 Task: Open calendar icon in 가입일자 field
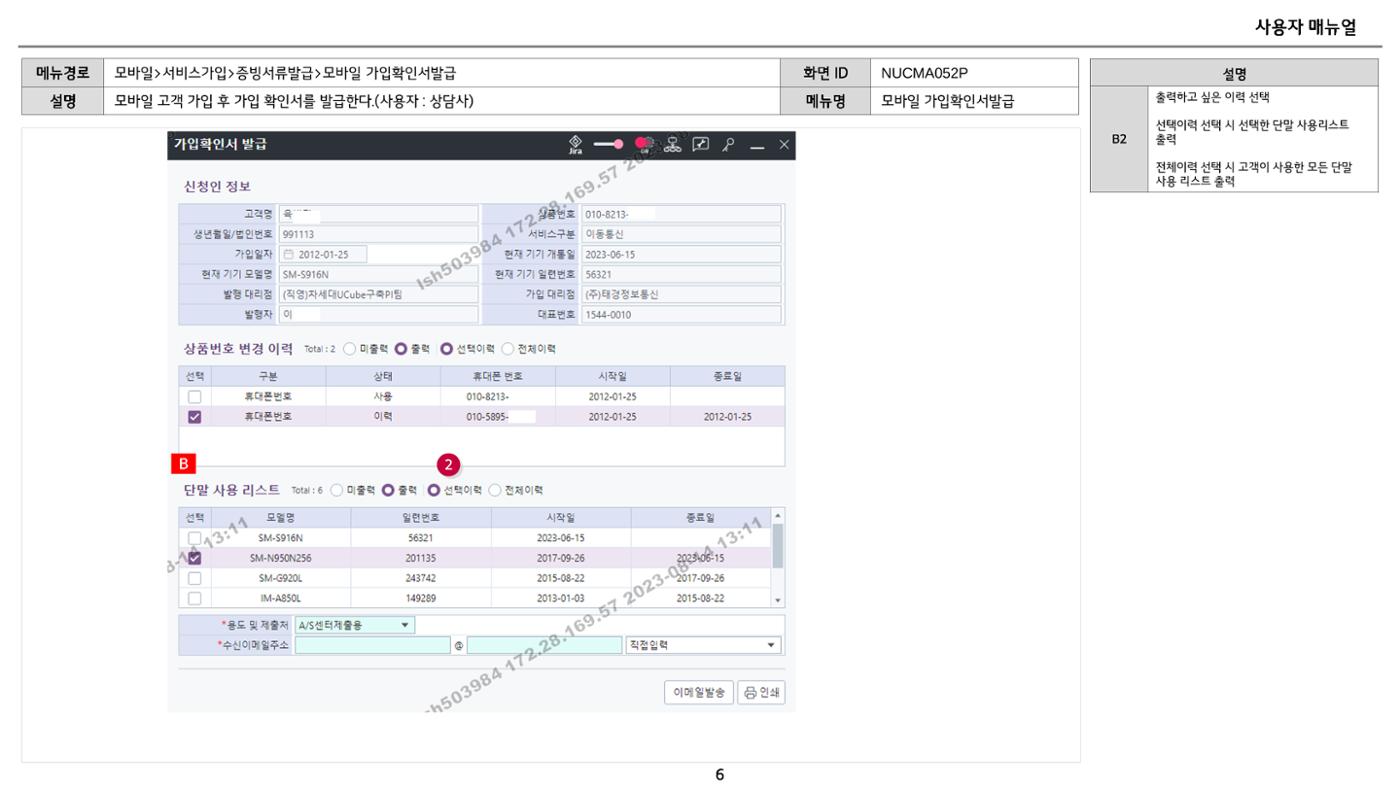pyautogui.click(x=289, y=254)
